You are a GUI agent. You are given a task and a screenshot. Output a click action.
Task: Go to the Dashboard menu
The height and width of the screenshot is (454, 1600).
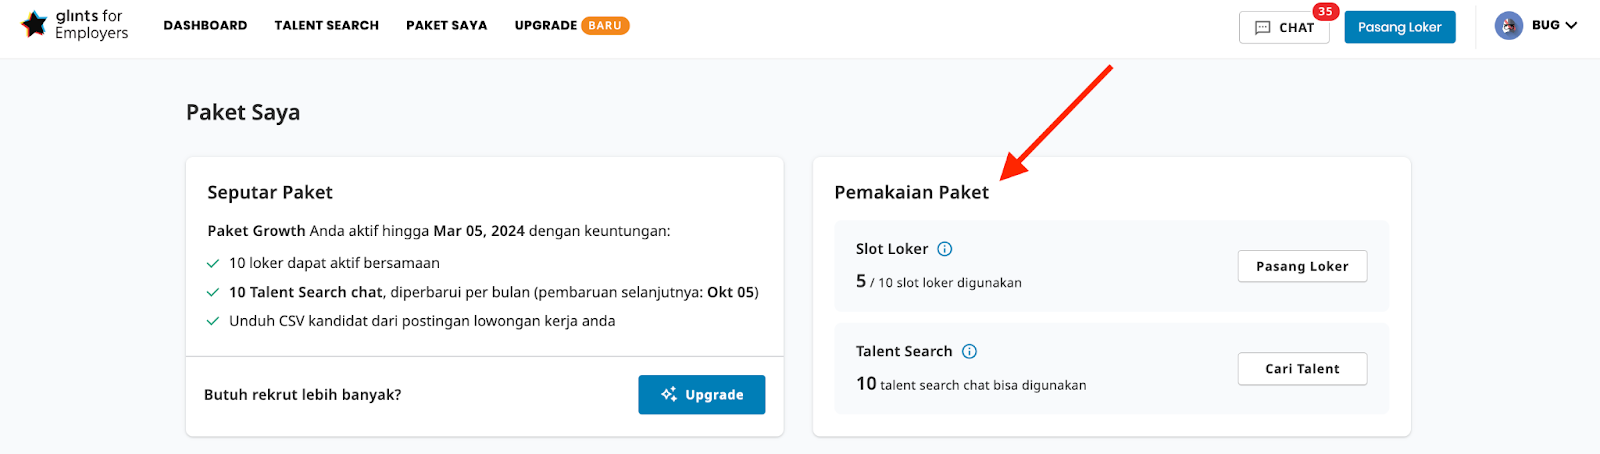point(205,26)
